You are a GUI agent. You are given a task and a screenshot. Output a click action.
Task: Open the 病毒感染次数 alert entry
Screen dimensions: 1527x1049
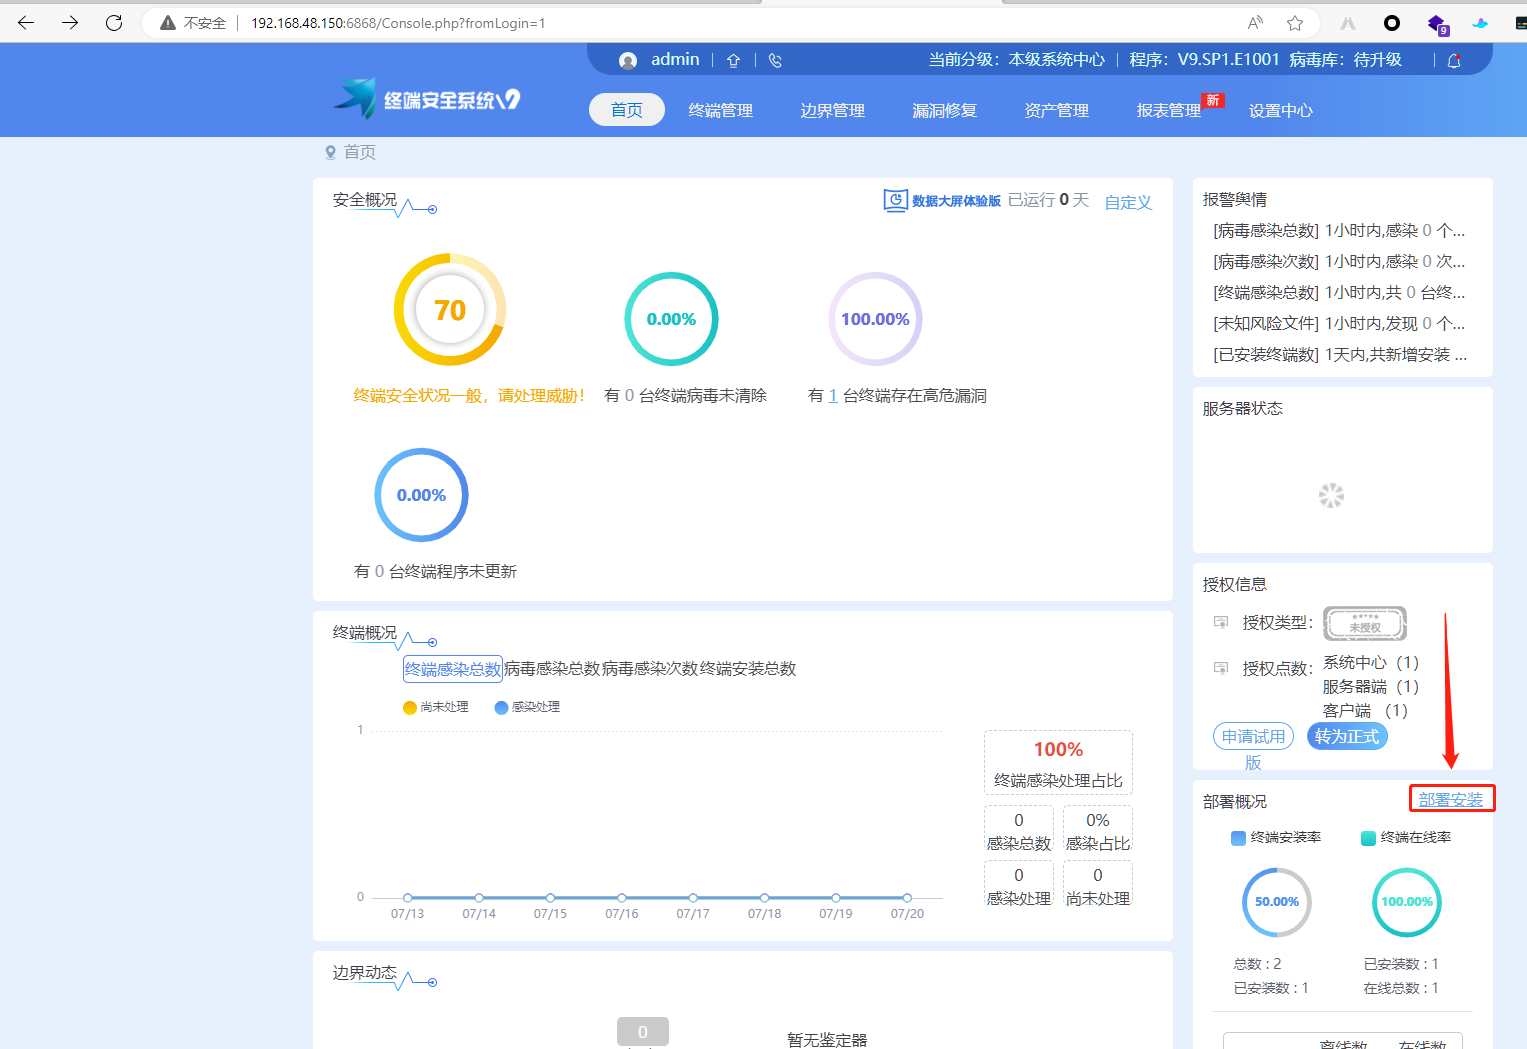pos(1339,262)
